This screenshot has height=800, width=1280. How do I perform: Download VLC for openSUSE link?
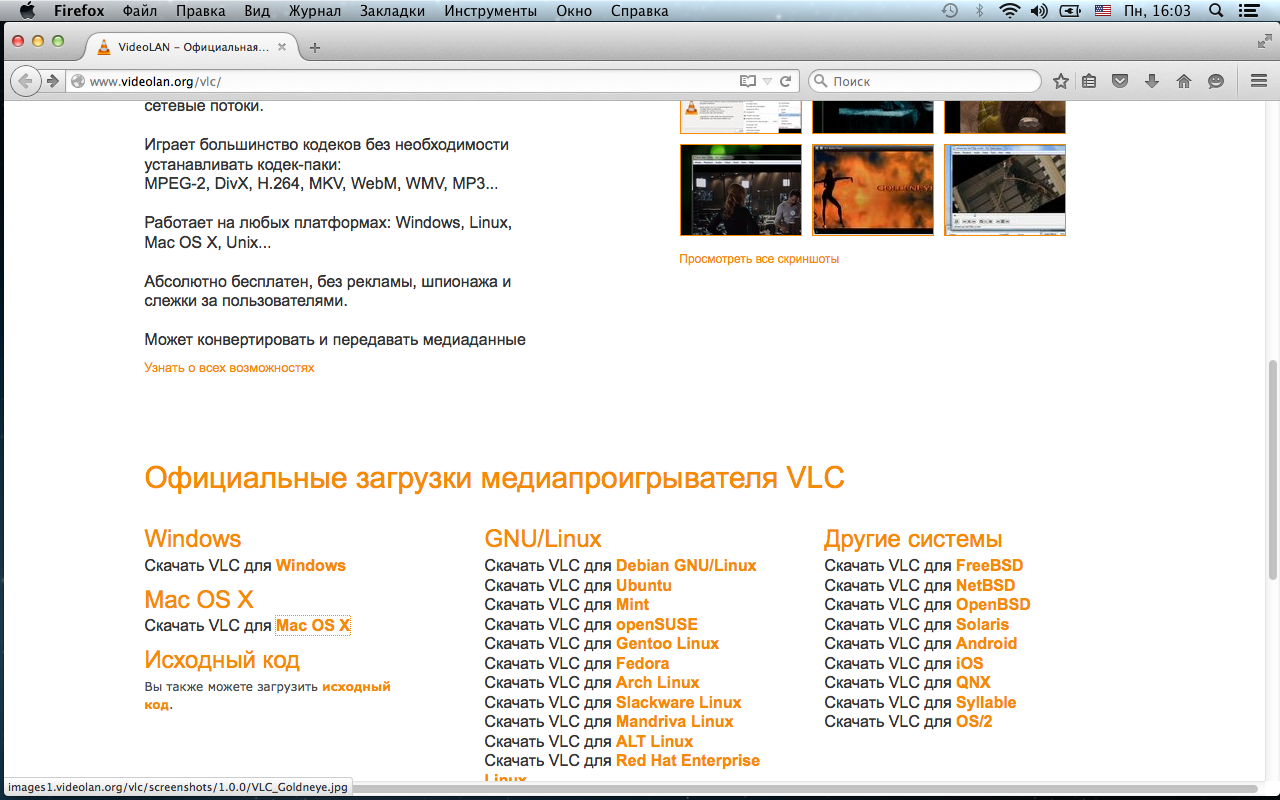657,625
